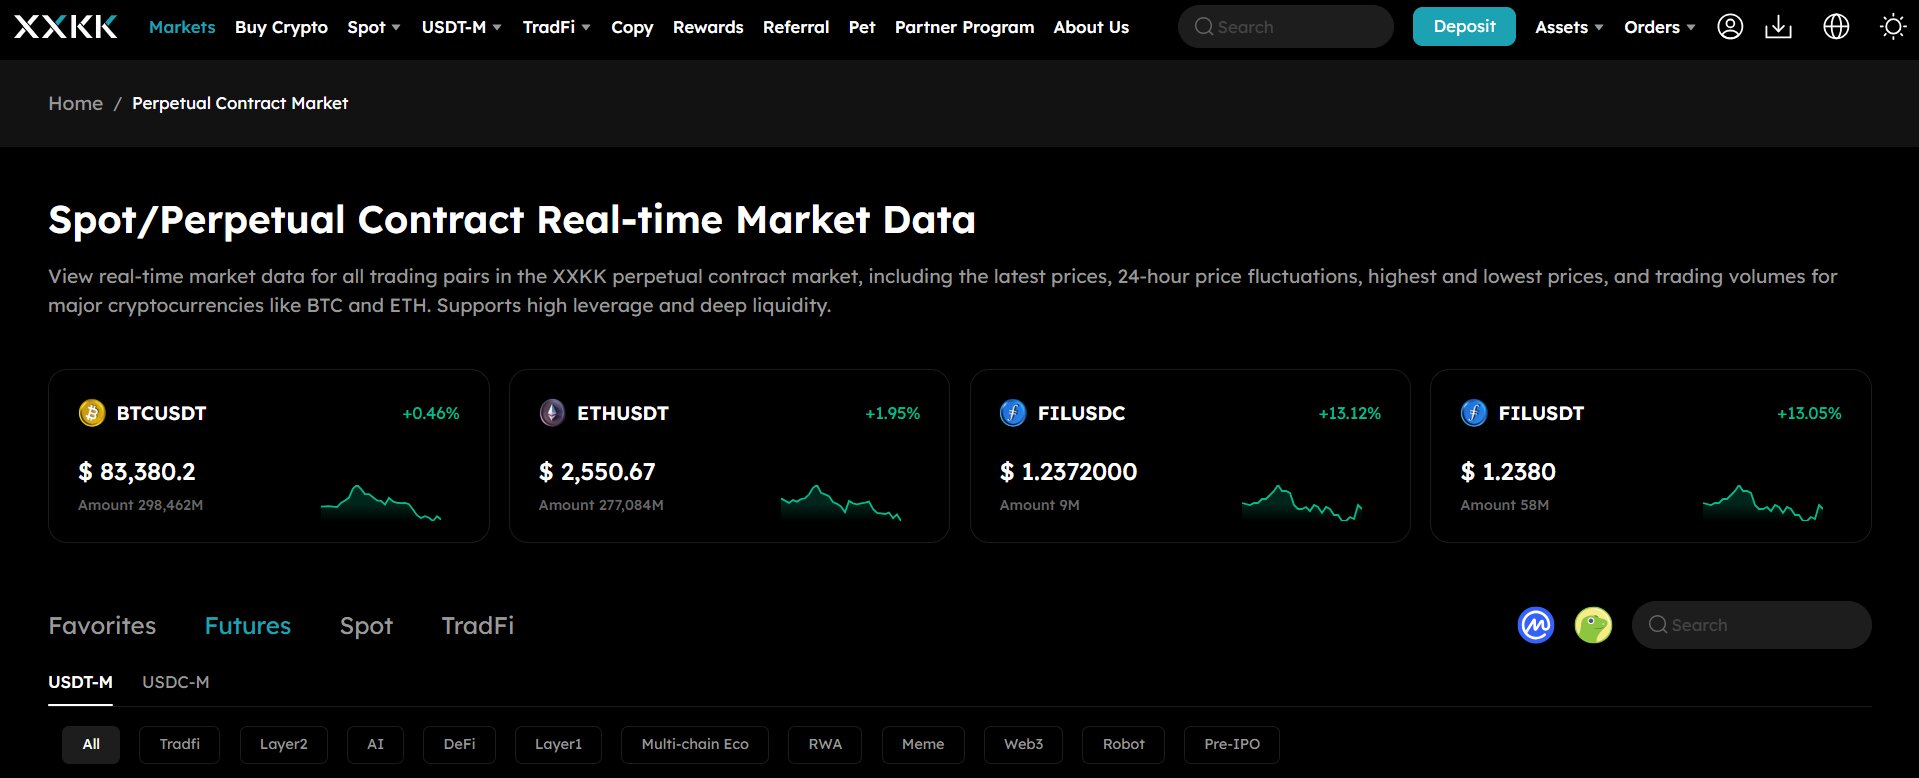Click the Deposit button

tap(1464, 27)
